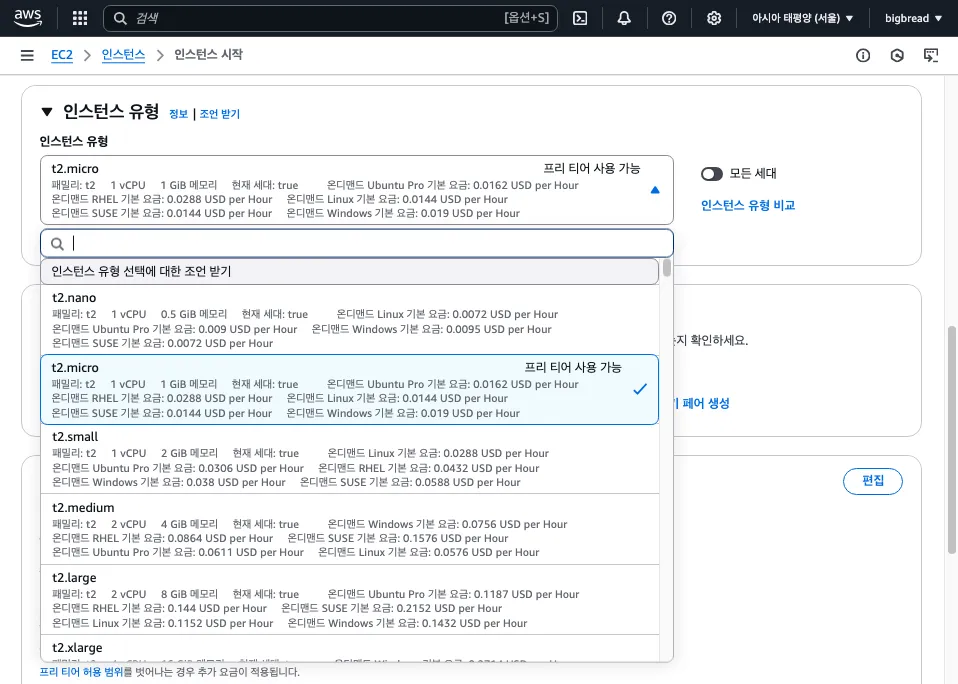The width and height of the screenshot is (958, 684).
Task: Open the settings gear icon
Action: 714,18
